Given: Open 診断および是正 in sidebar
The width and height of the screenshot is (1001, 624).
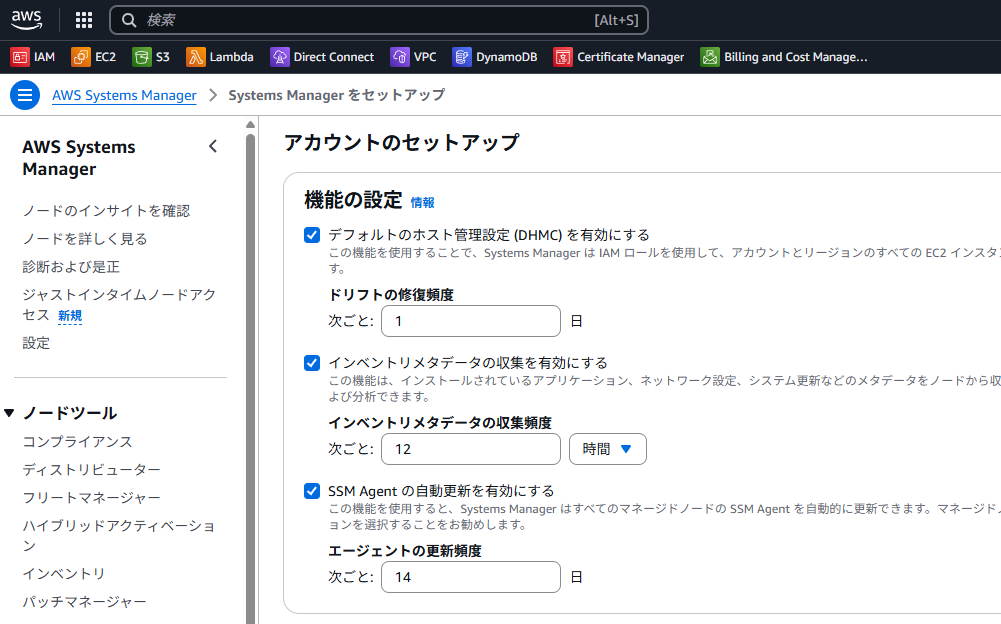Looking at the screenshot, I should click(x=71, y=267).
